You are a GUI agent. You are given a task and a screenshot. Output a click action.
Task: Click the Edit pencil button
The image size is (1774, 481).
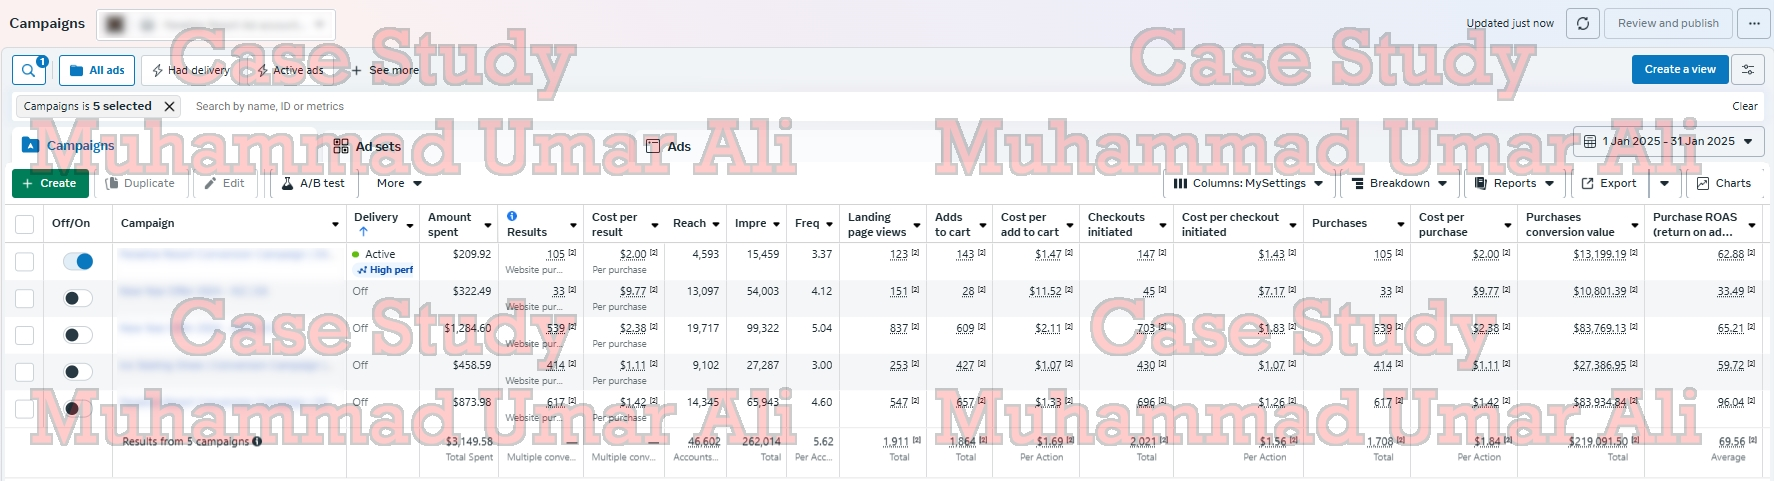click(x=225, y=183)
